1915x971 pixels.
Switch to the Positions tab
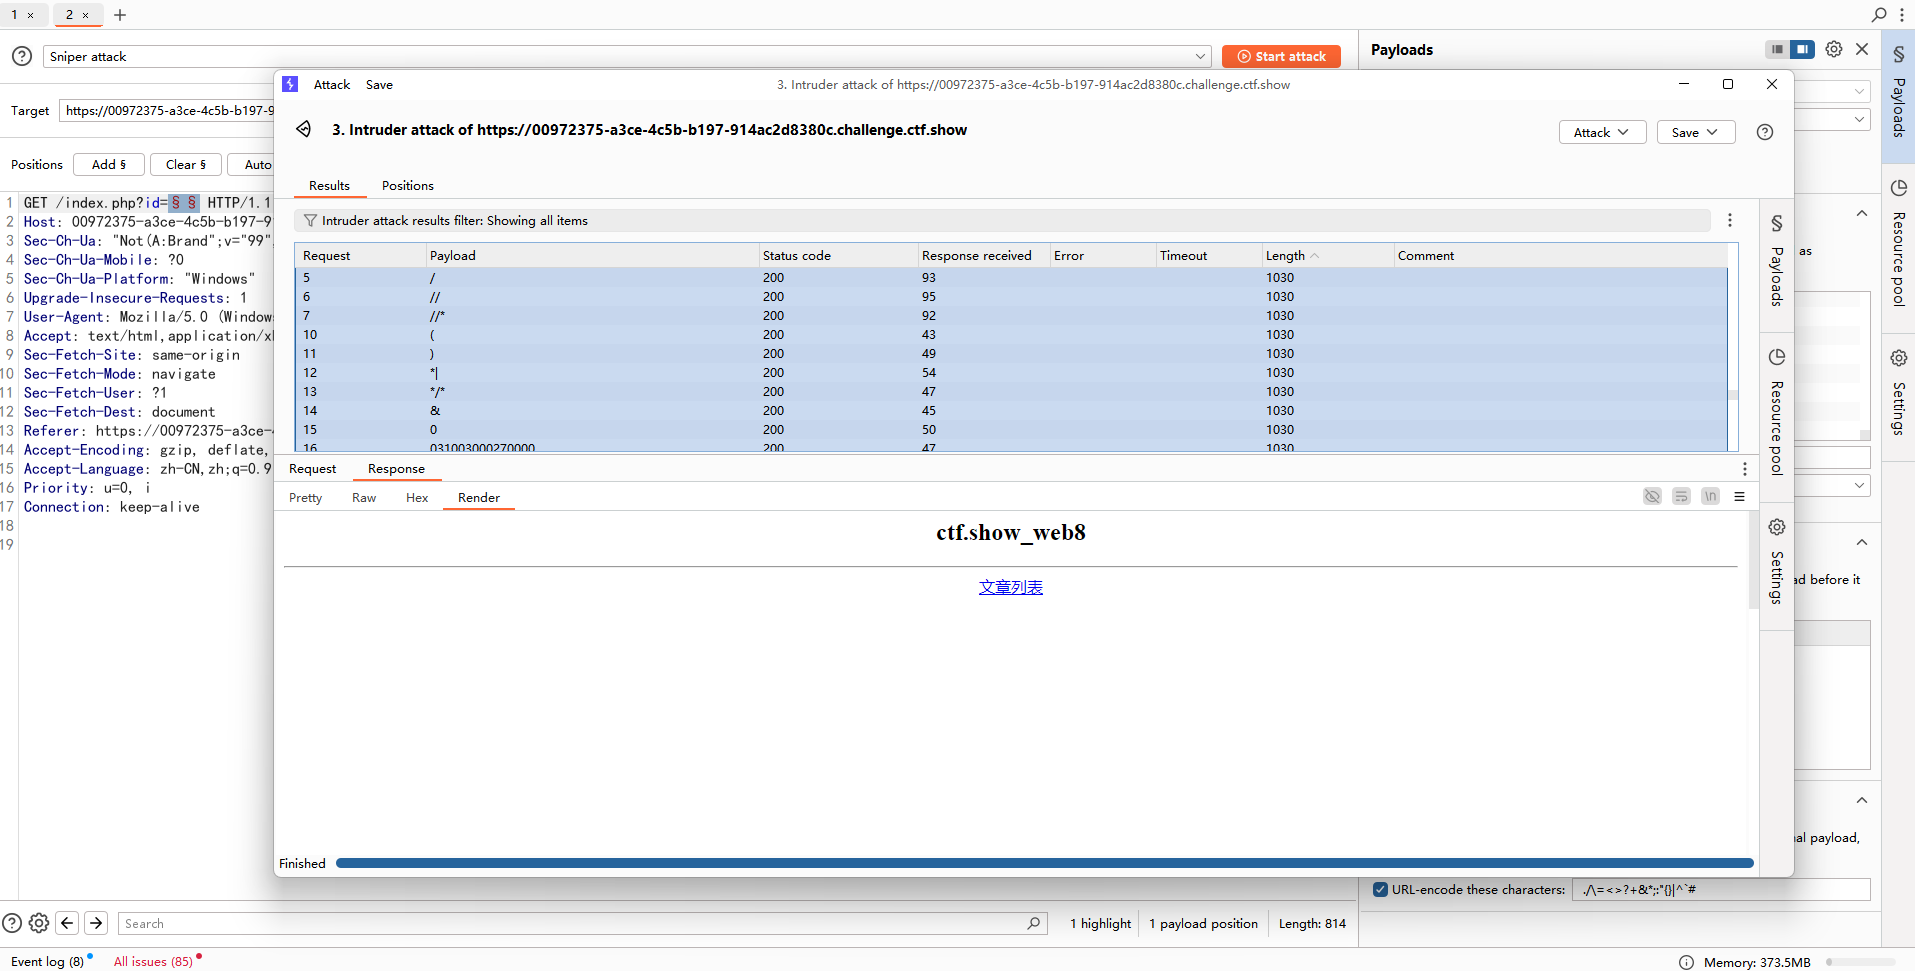pyautogui.click(x=407, y=186)
